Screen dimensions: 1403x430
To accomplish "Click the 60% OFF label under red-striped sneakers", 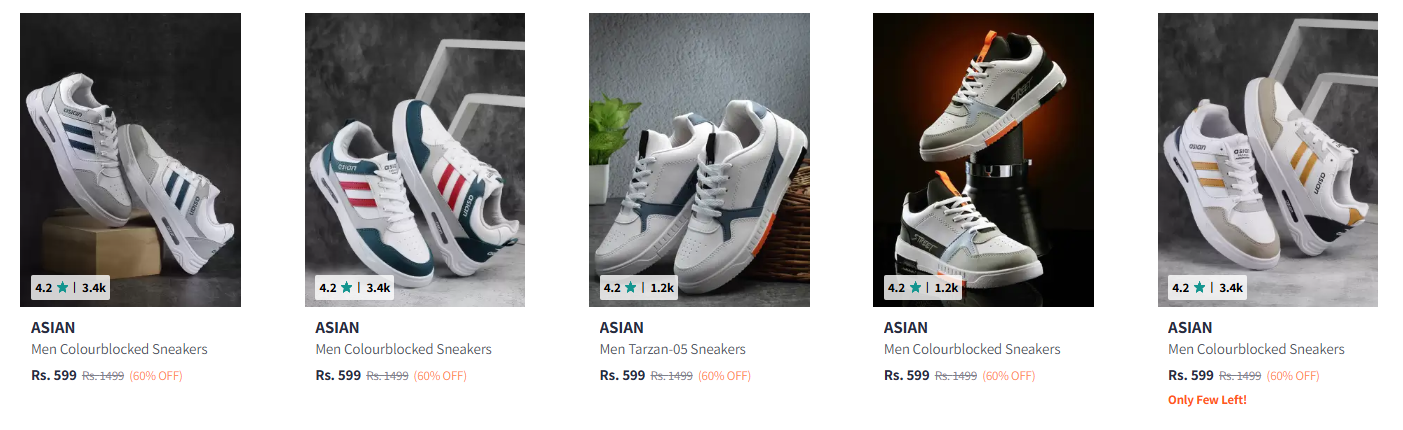I will coord(440,376).
